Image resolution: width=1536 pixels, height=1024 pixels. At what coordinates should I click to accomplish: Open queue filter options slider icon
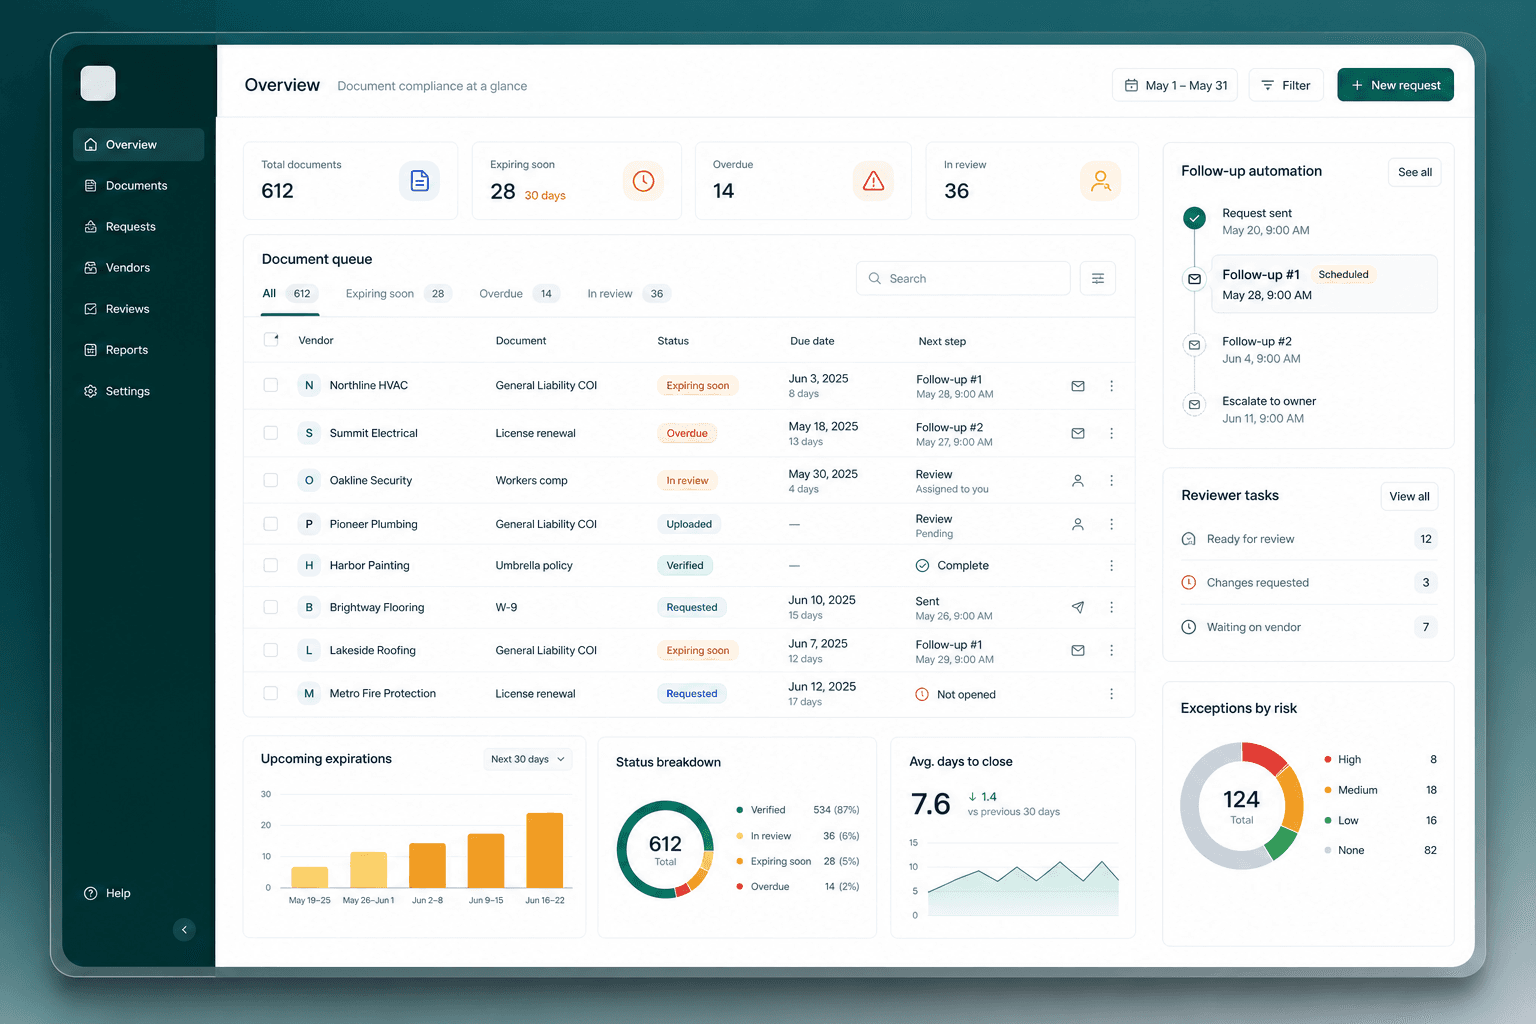pyautogui.click(x=1098, y=278)
